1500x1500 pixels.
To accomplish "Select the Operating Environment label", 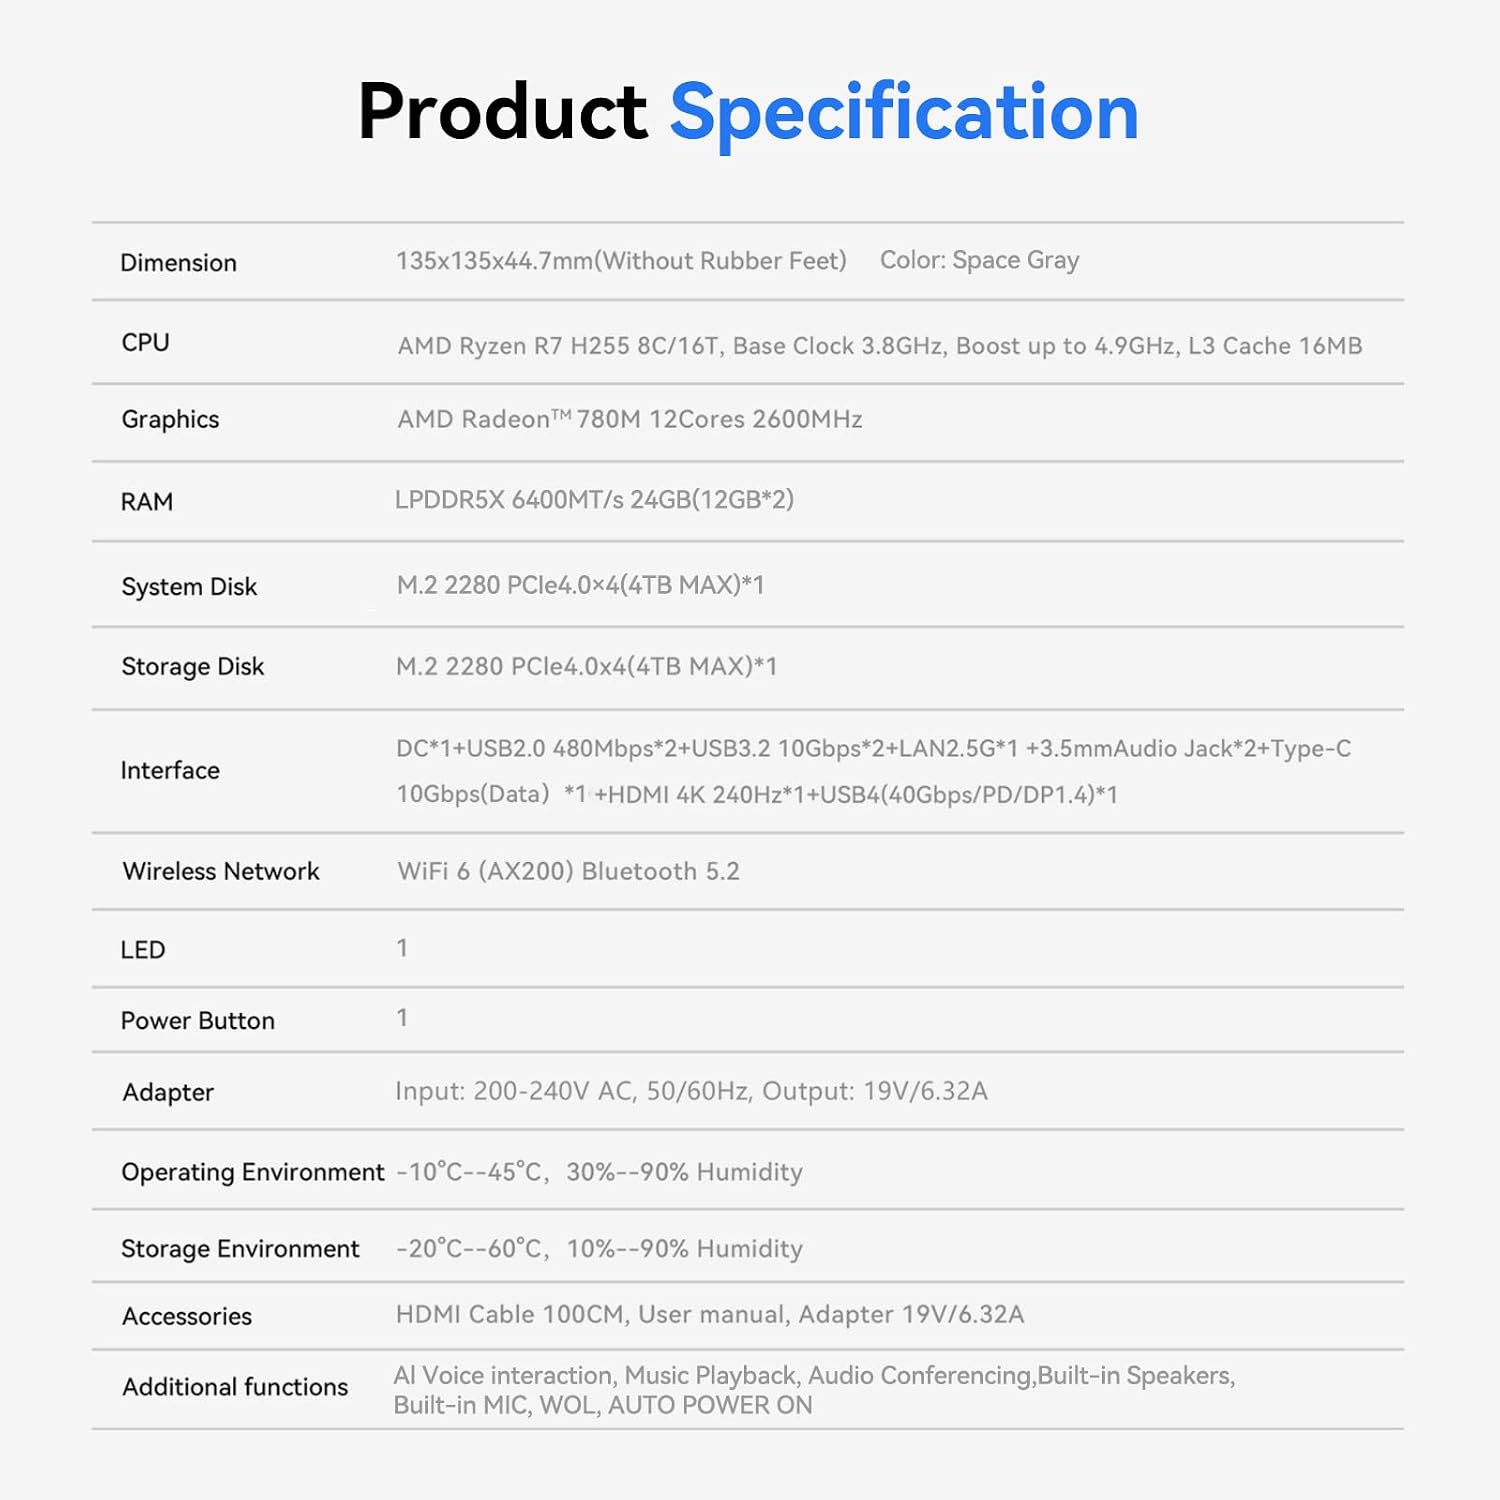I will (253, 1172).
